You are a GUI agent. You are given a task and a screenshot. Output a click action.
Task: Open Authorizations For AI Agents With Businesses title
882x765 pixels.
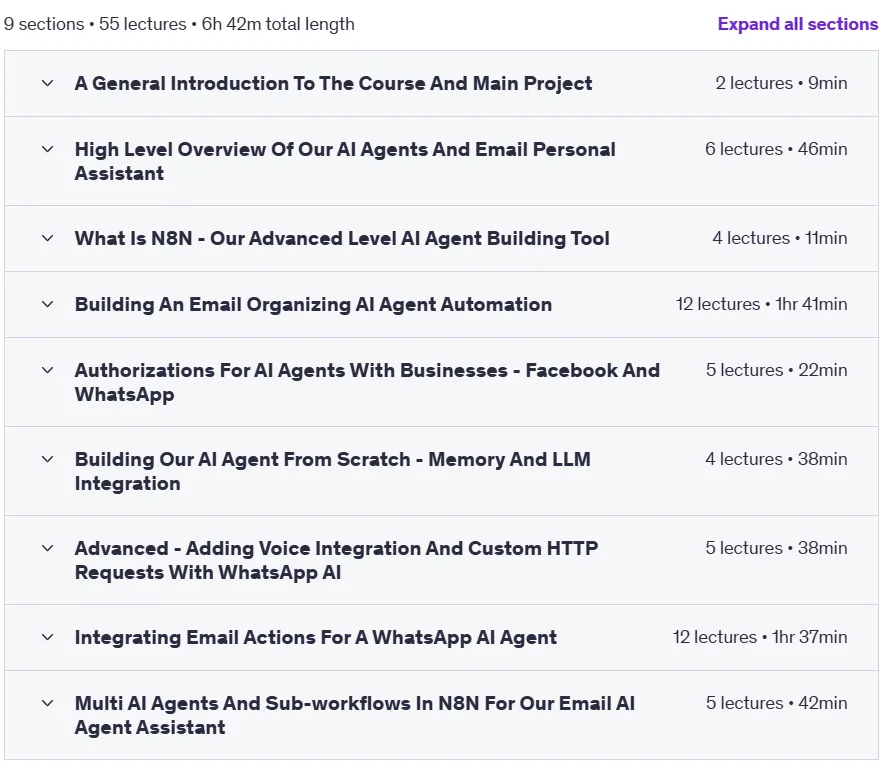pos(367,382)
